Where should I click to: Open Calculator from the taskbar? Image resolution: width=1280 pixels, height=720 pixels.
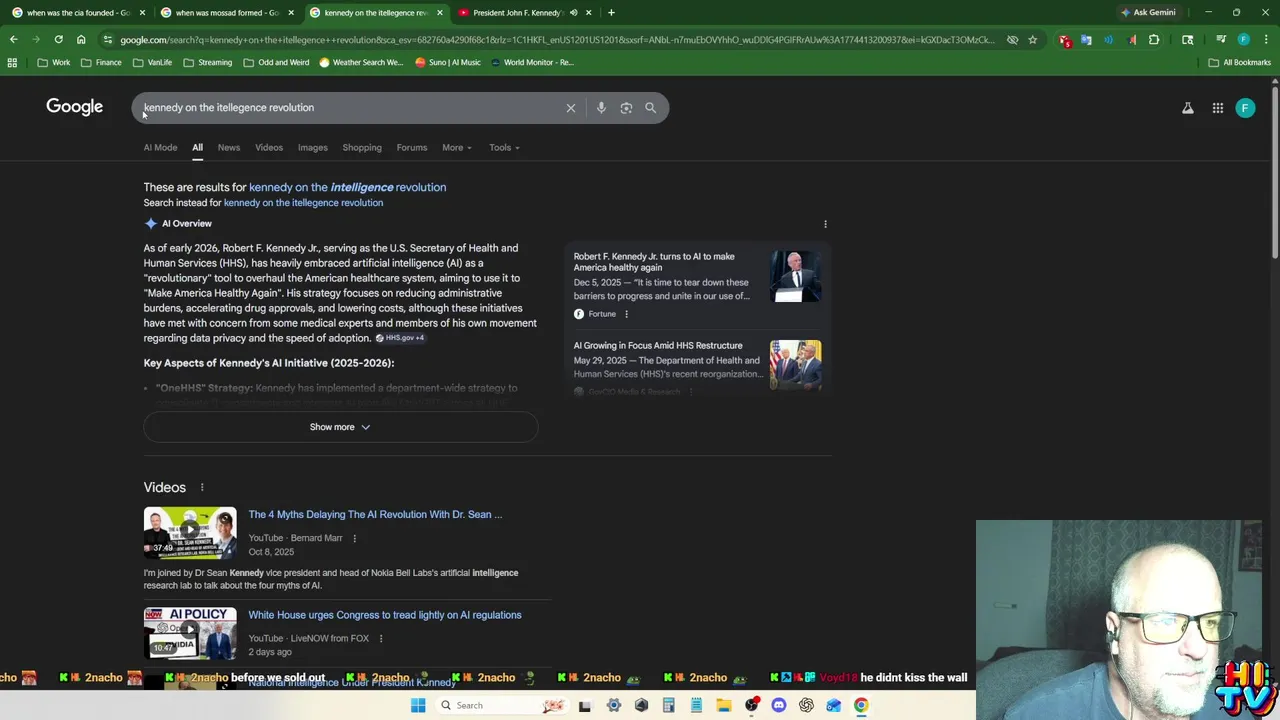click(x=668, y=706)
